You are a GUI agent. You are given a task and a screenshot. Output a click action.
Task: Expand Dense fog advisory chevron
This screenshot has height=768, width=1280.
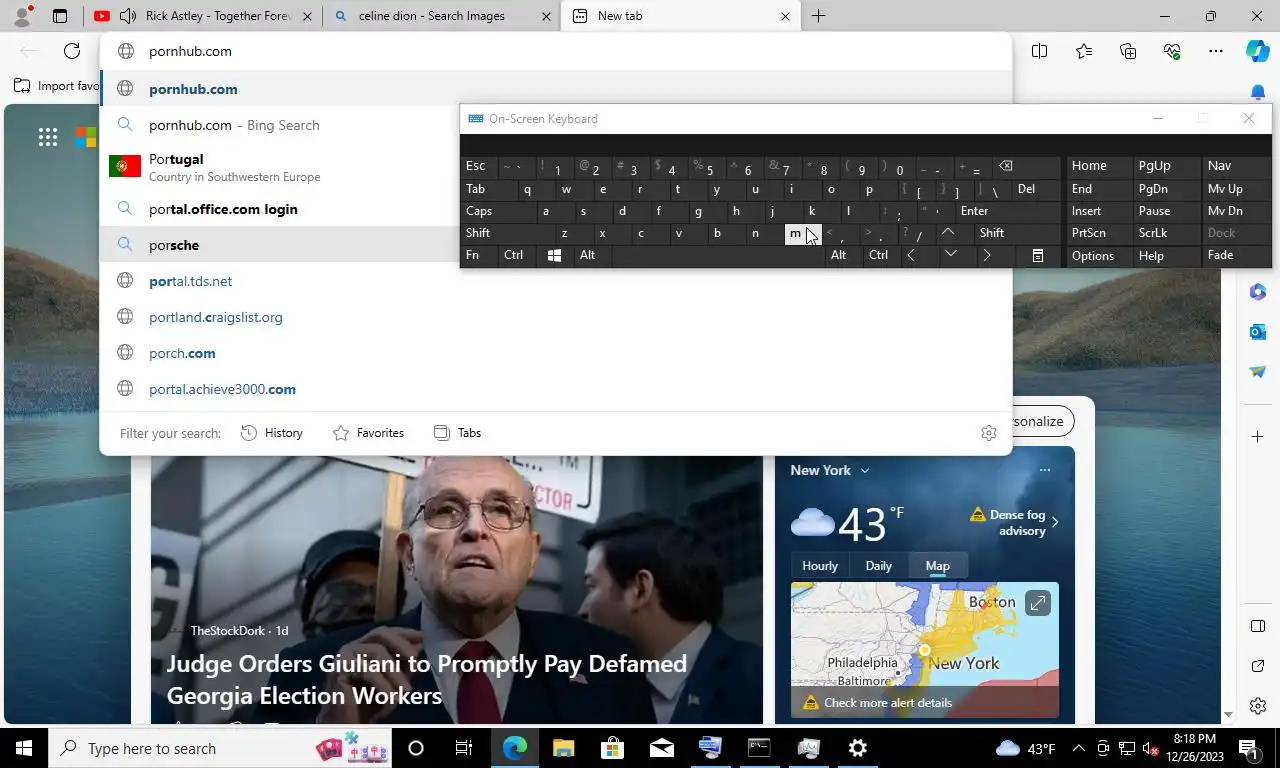click(x=1055, y=522)
